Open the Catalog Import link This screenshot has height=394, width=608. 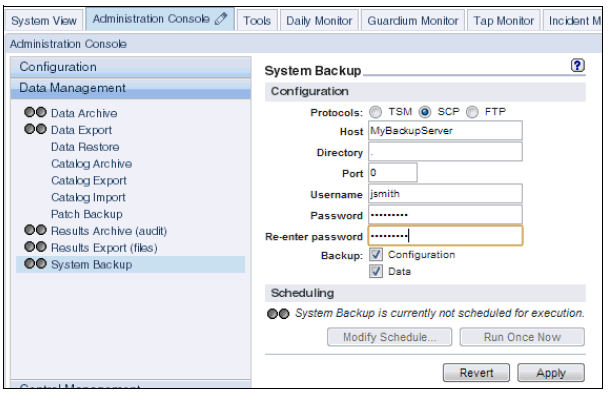(88, 197)
